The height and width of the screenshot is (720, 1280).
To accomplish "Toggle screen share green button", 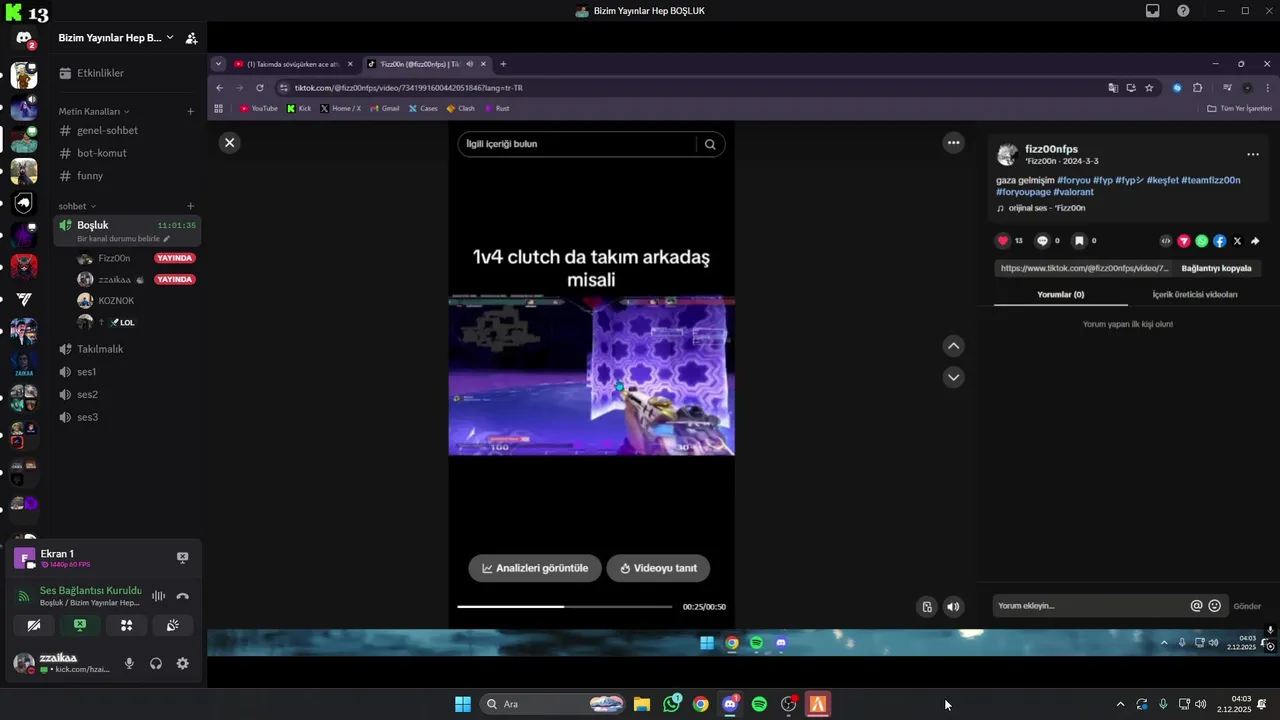I will pyautogui.click(x=80, y=625).
